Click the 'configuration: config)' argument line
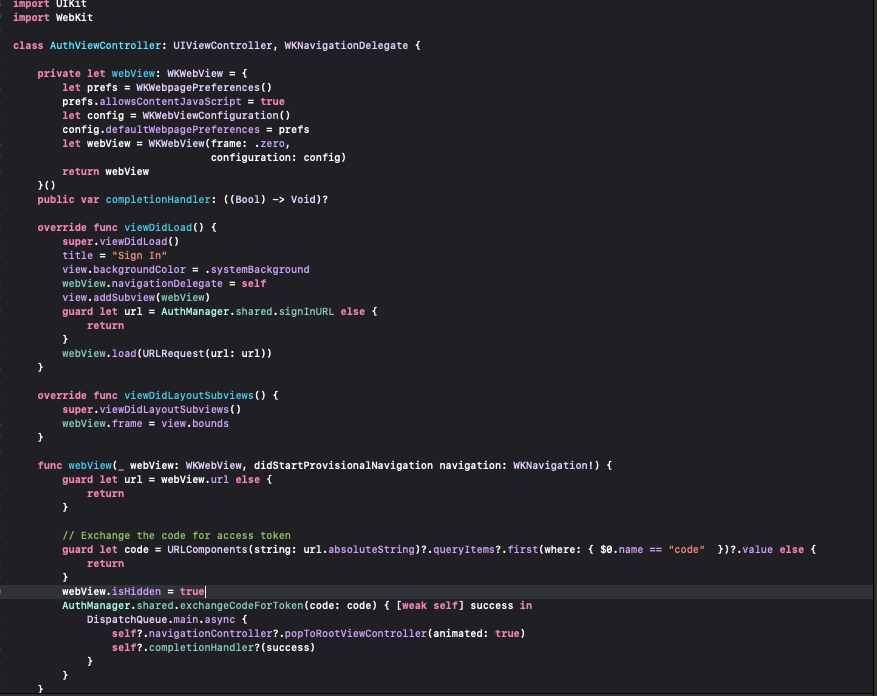The width and height of the screenshot is (877, 696). tap(279, 157)
